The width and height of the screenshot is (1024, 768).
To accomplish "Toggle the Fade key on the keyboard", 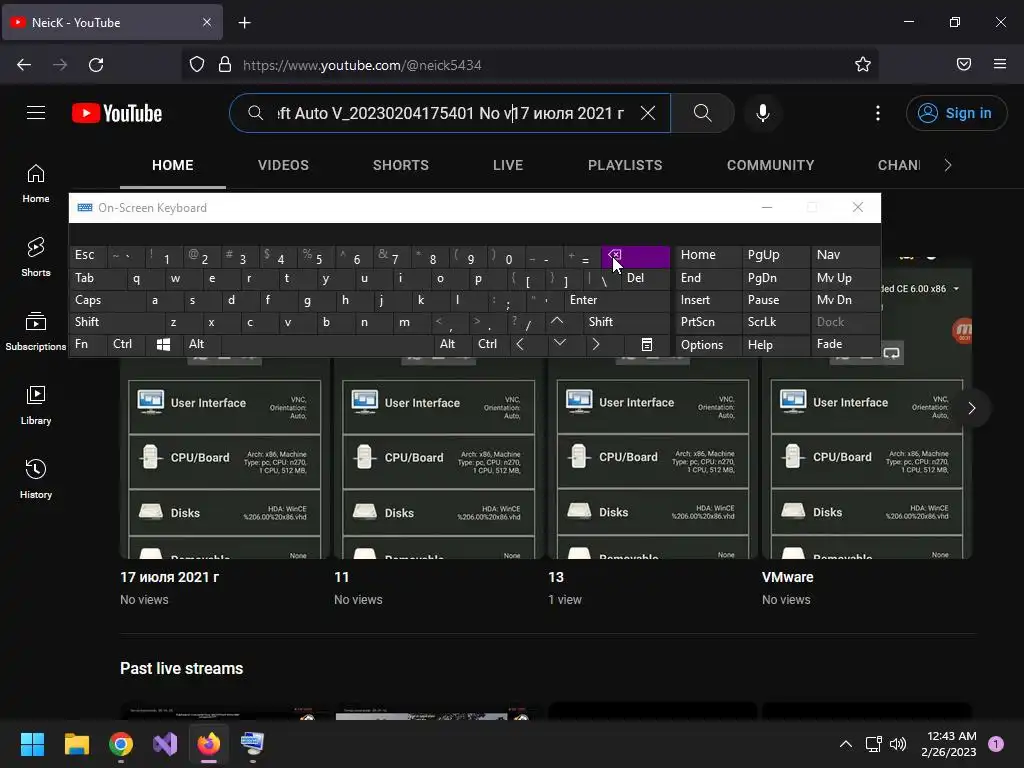I will [846, 344].
